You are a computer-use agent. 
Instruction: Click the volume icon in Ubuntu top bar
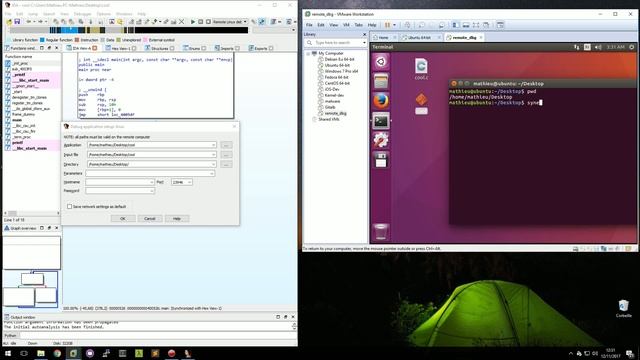598,47
